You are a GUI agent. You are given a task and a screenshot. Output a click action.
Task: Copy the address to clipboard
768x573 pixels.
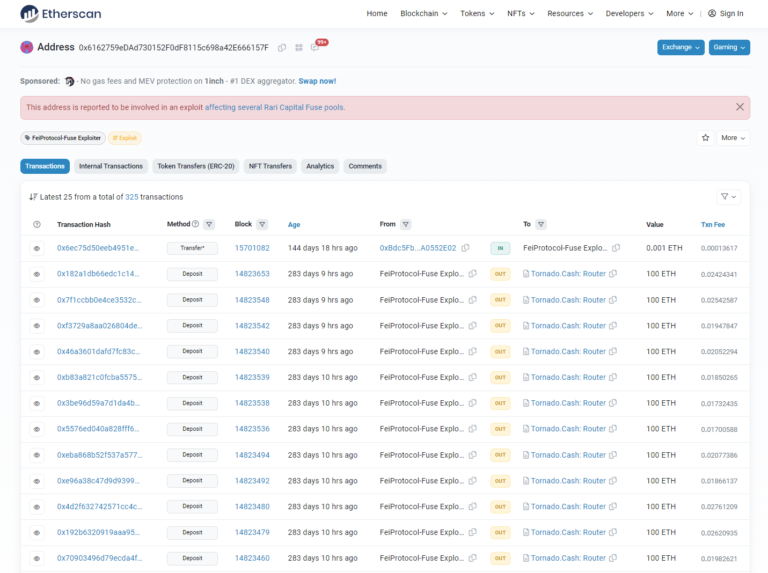(x=282, y=48)
